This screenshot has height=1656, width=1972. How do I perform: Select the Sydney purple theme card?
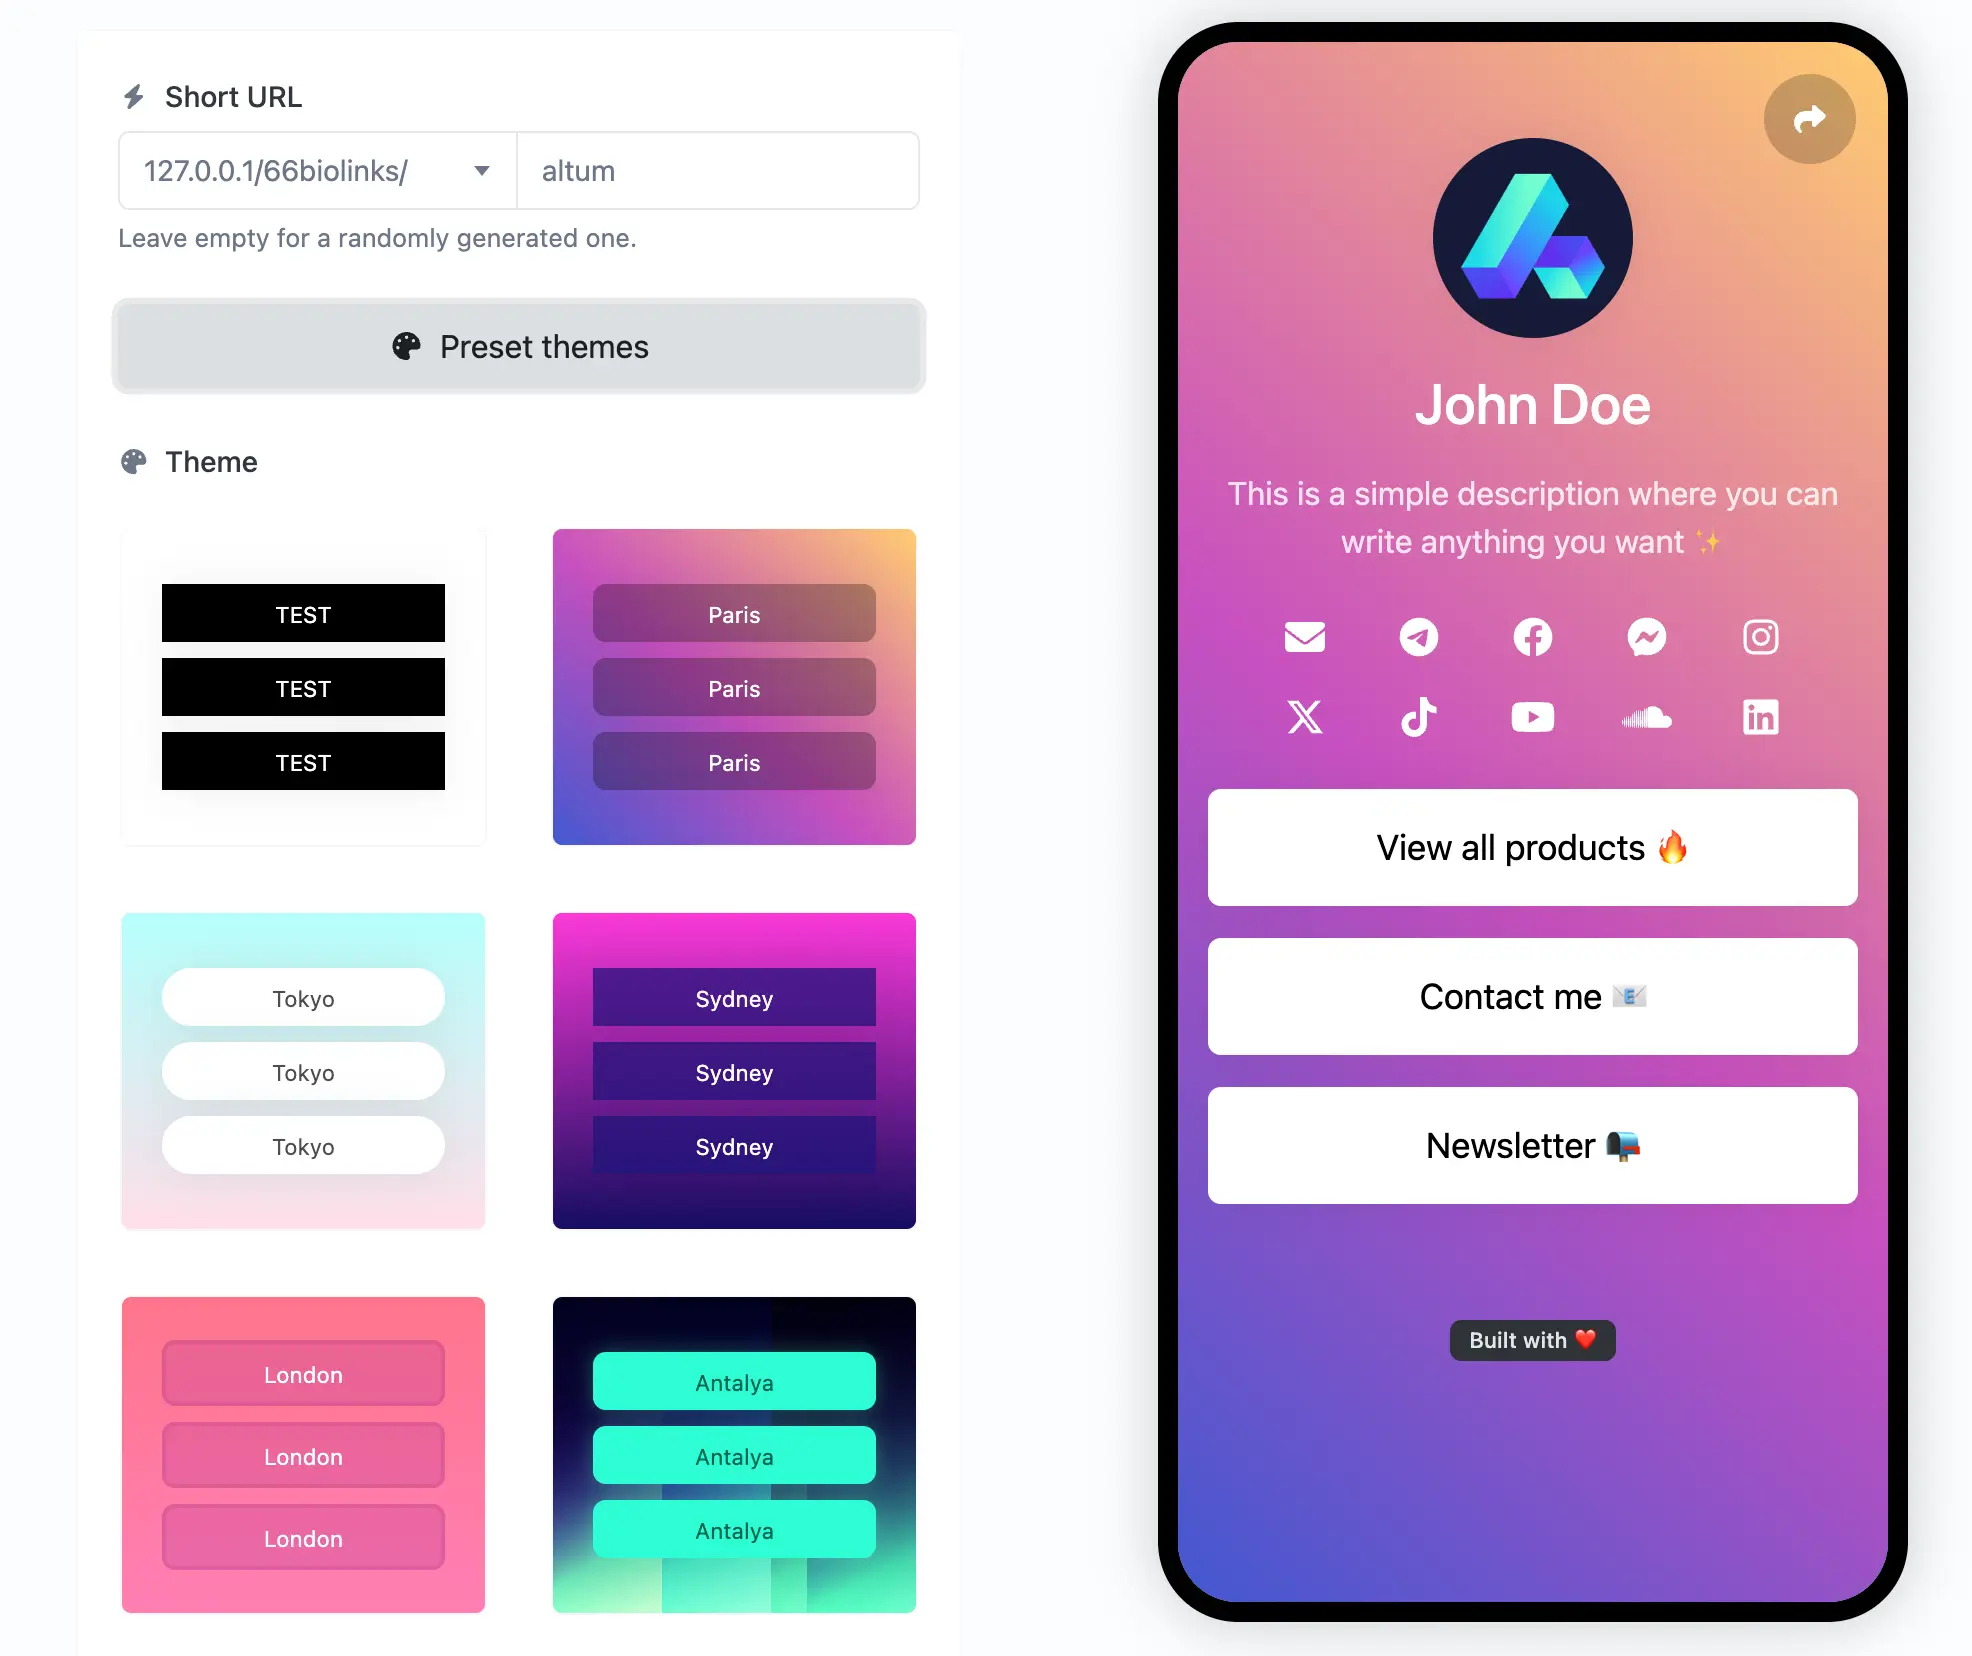click(733, 1070)
